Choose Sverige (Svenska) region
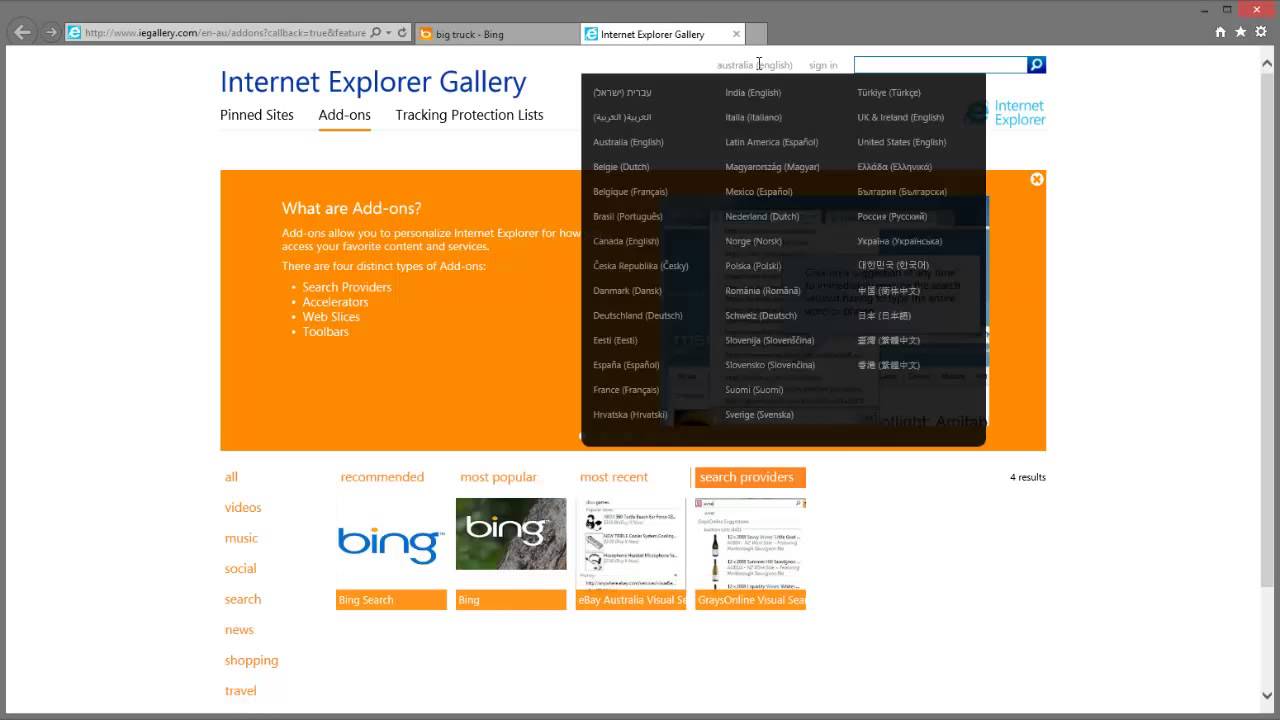This screenshot has width=1280, height=720. point(759,415)
